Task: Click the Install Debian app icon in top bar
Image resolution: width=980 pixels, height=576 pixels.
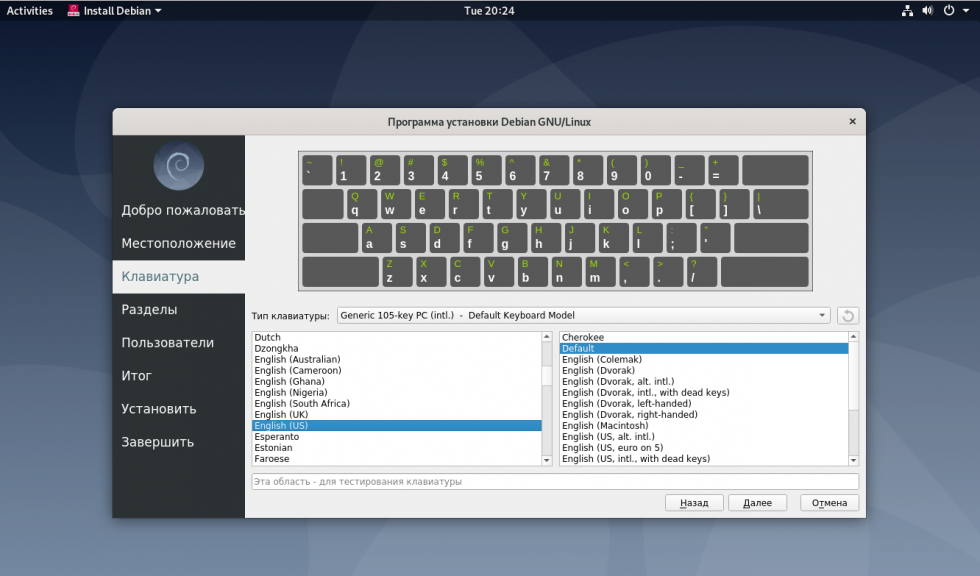Action: (75, 11)
